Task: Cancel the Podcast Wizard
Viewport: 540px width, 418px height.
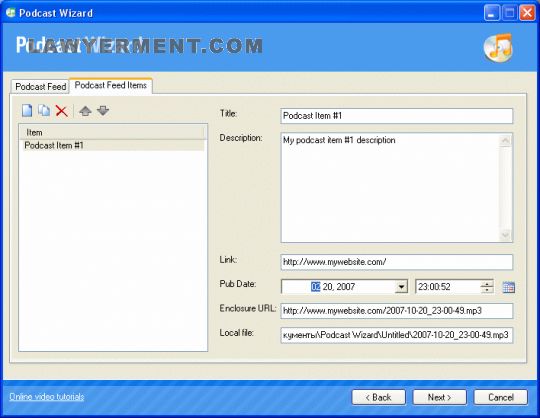Action: (x=501, y=397)
